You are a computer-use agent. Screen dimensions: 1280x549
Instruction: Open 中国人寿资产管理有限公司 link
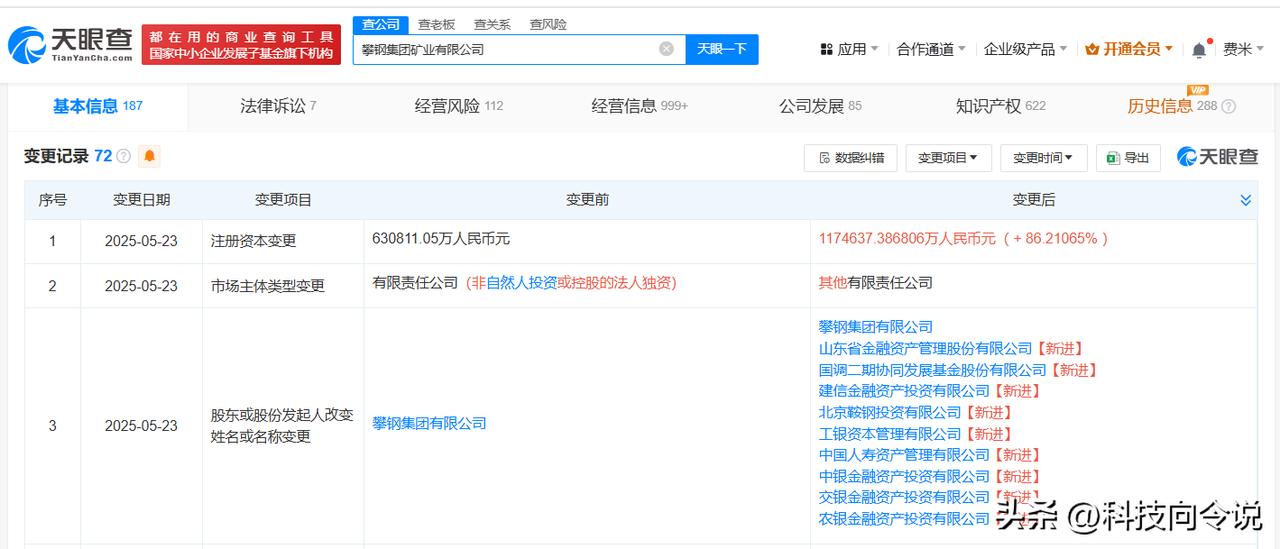[x=904, y=455]
